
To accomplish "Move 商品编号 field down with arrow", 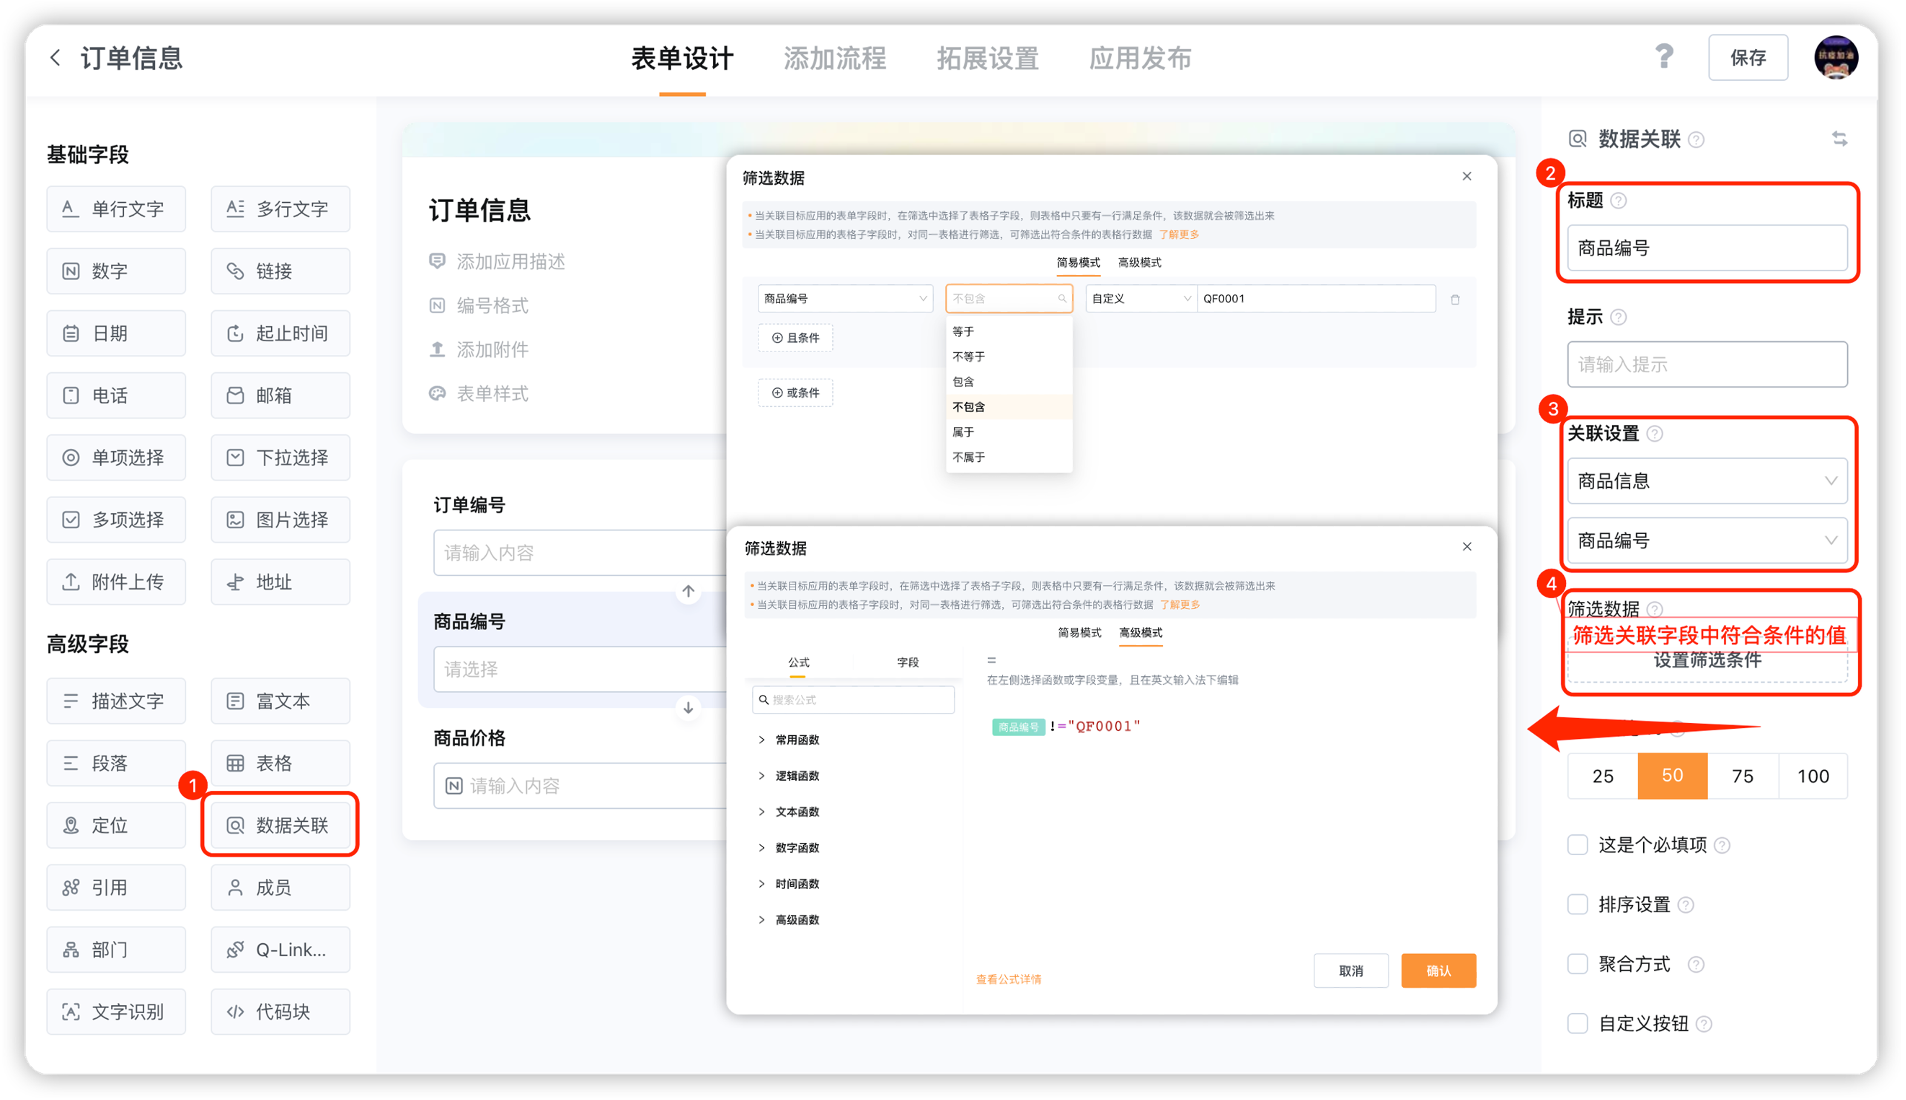I will [688, 707].
